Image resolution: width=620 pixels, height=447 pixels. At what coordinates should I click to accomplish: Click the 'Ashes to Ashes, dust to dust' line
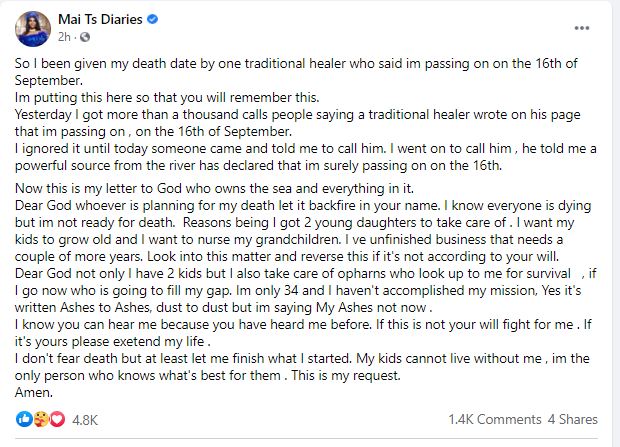tap(223, 307)
